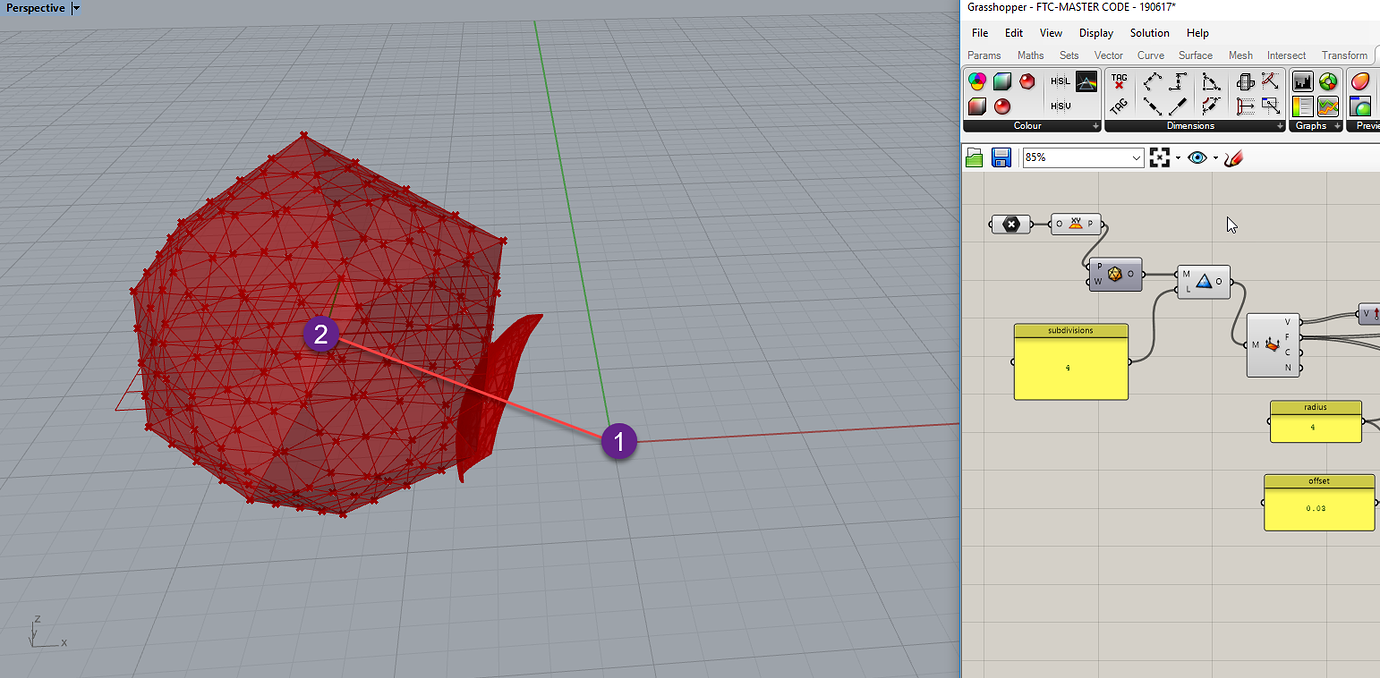Click the Save Definition disk icon
This screenshot has height=678, width=1380.
coord(1001,157)
